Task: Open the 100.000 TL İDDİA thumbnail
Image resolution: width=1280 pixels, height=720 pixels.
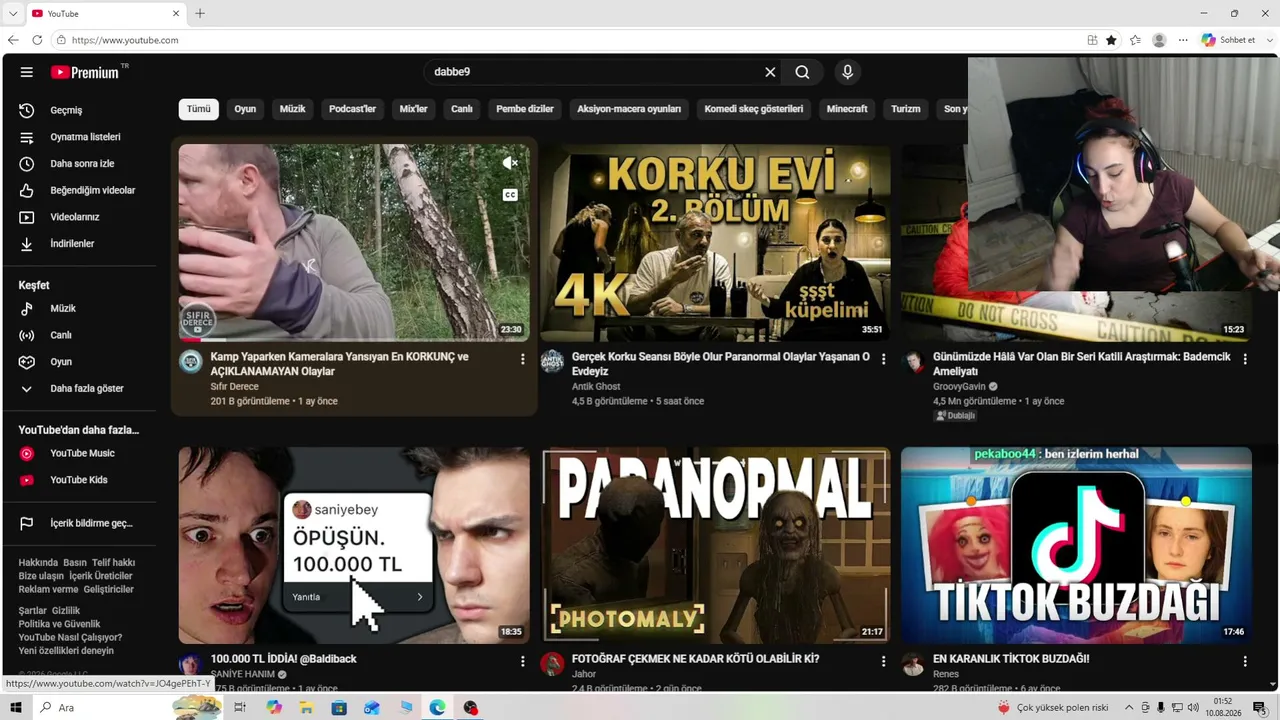Action: (354, 545)
